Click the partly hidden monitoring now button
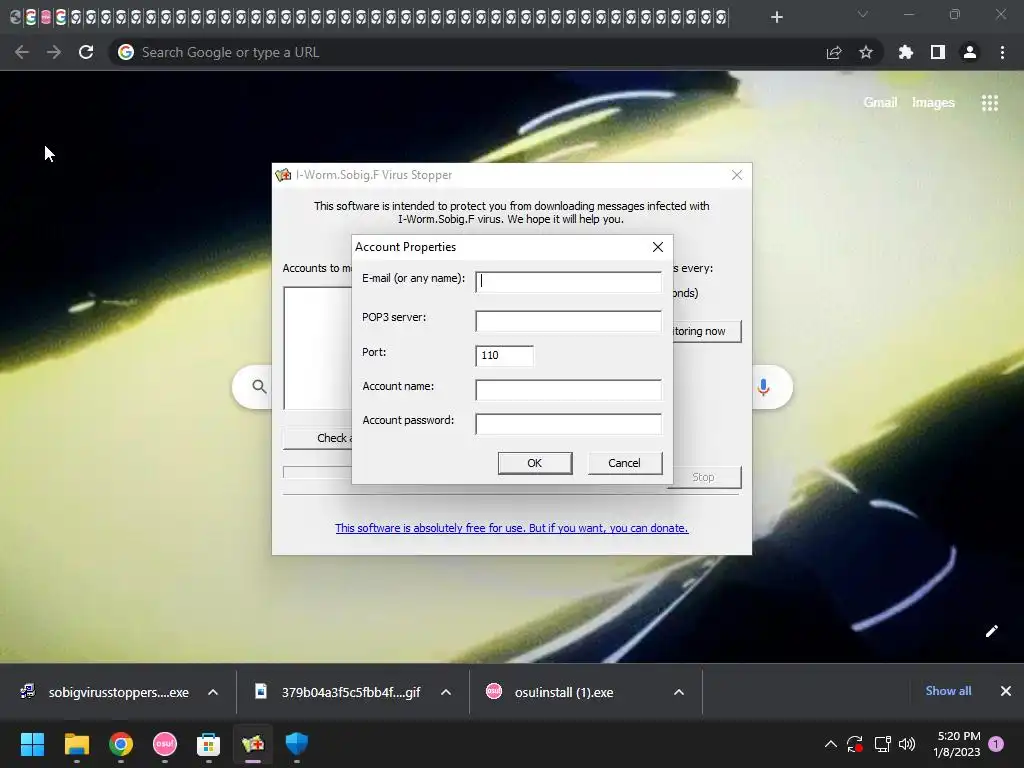1024x768 pixels. click(707, 331)
